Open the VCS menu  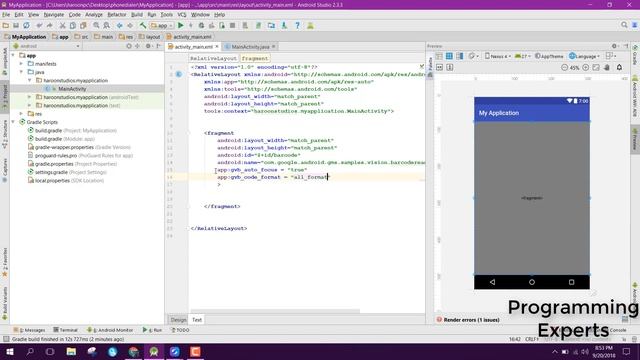tap(182, 15)
